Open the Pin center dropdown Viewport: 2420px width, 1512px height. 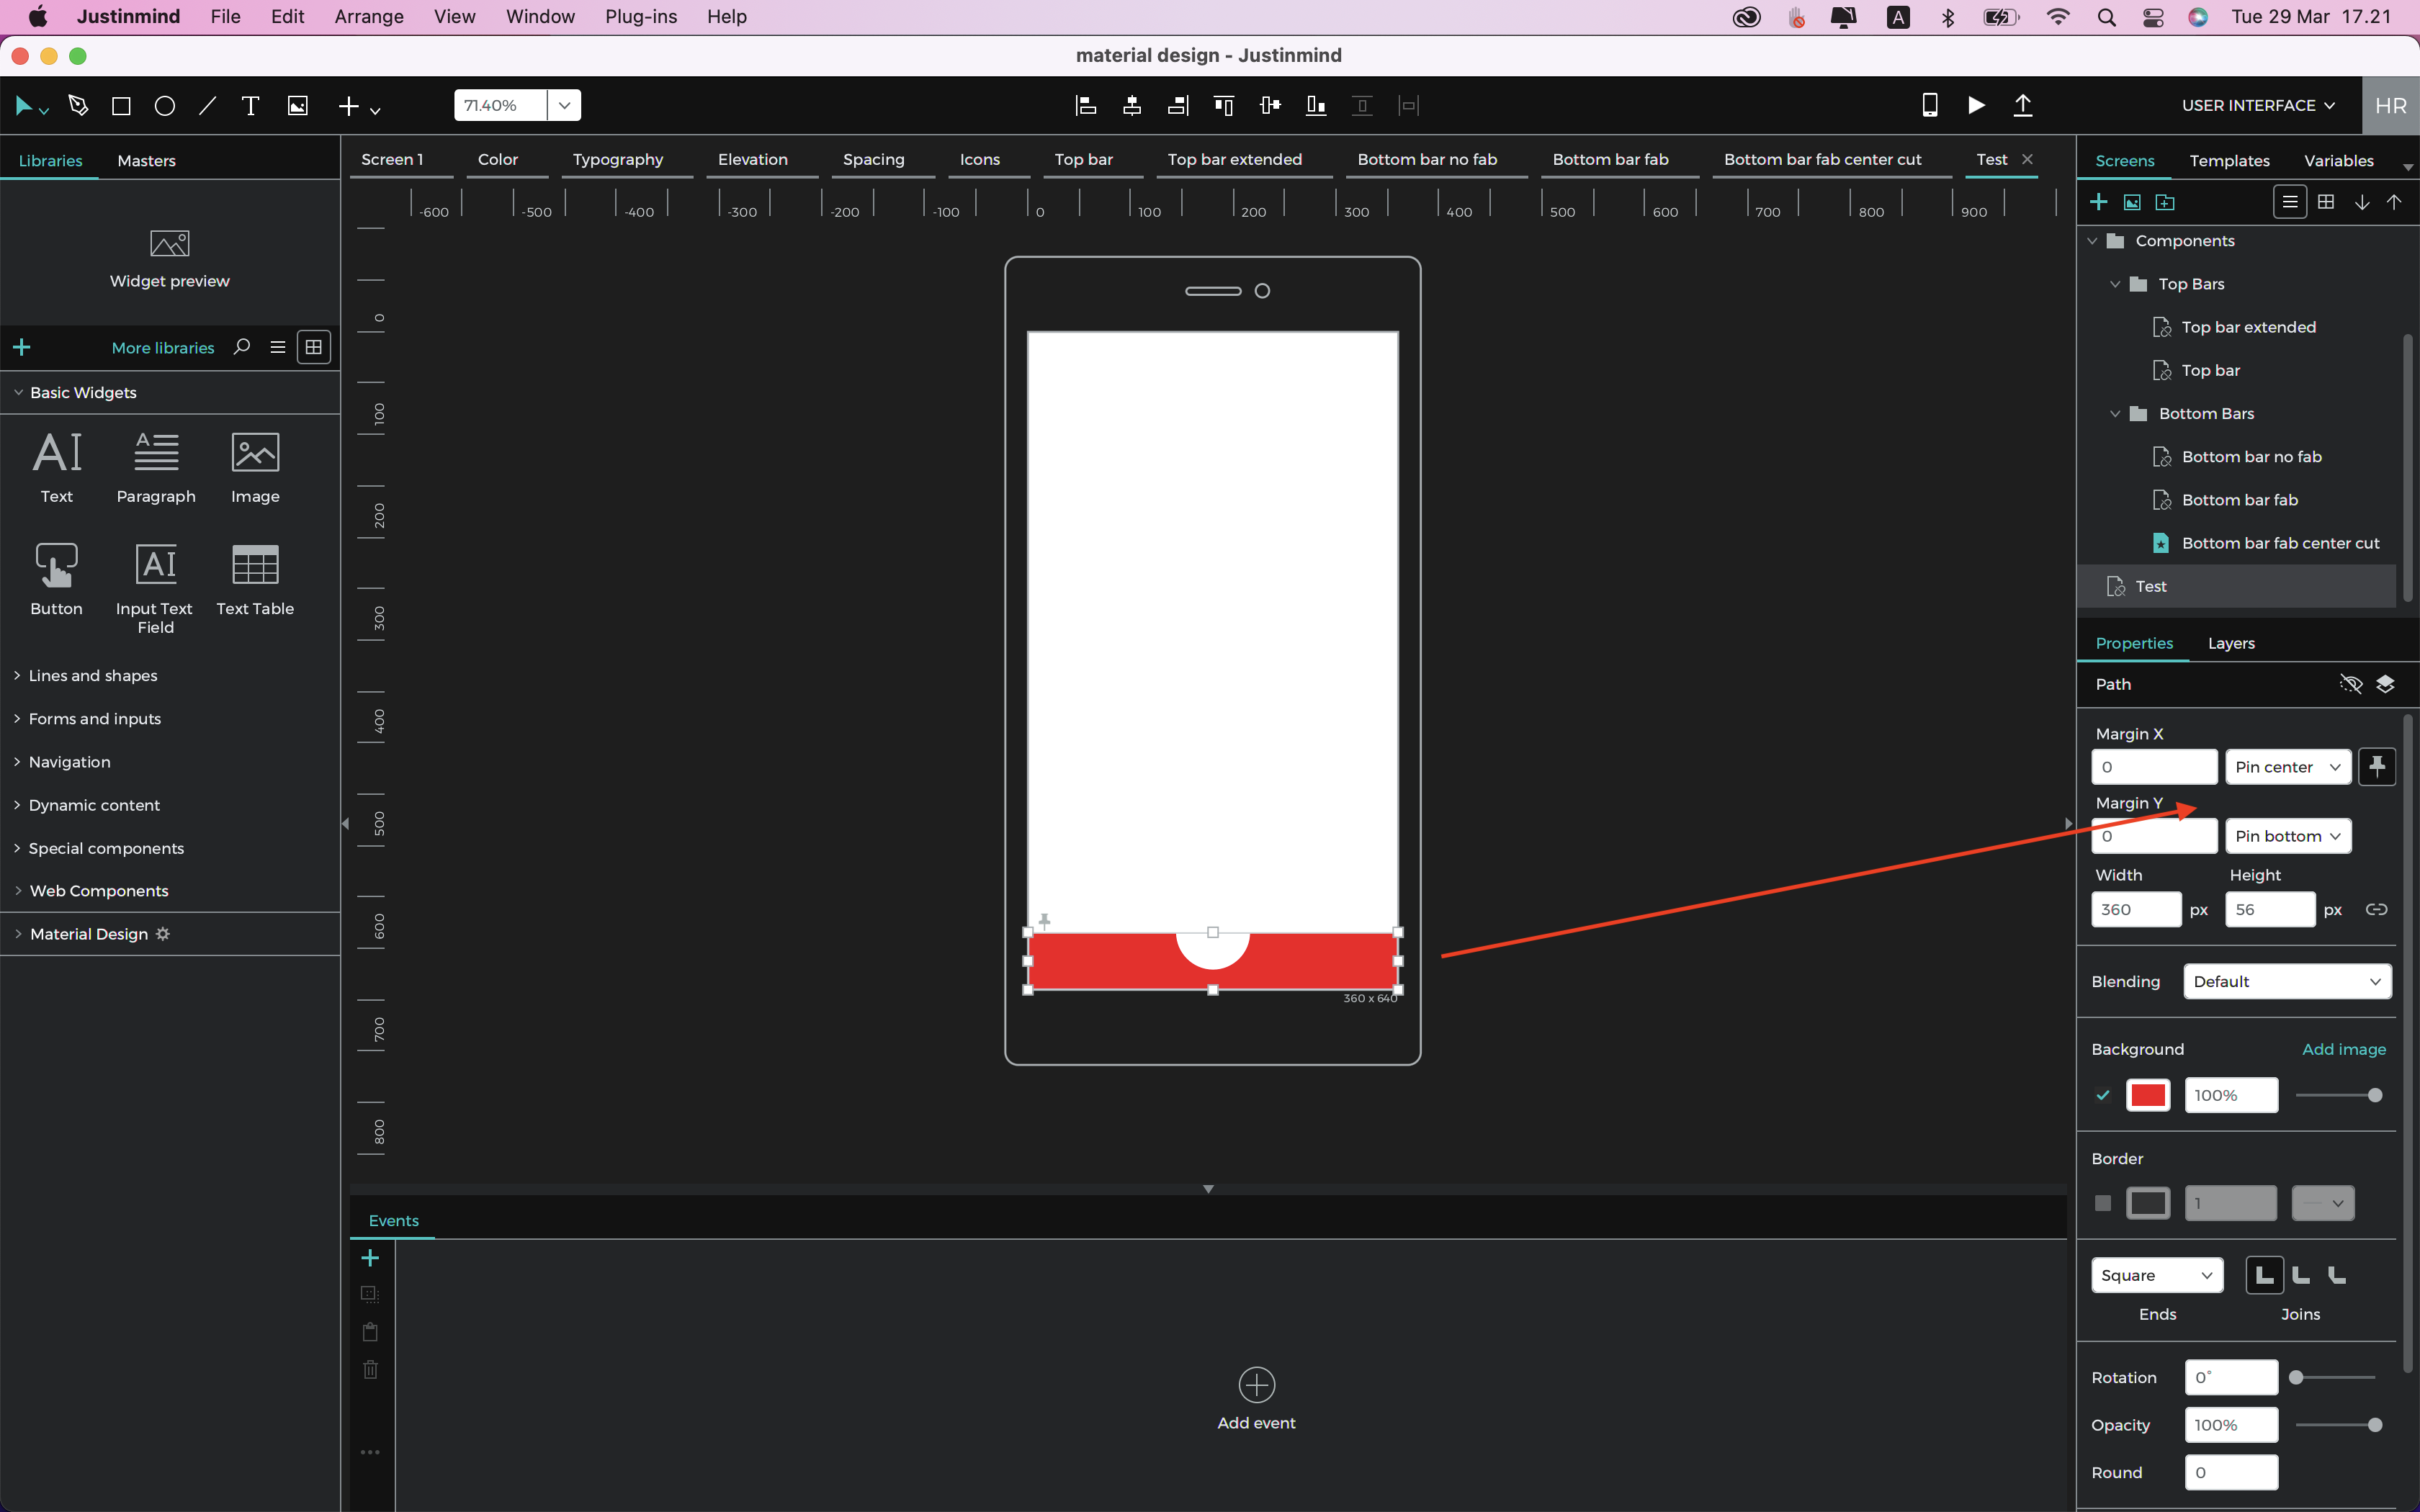coord(2288,767)
